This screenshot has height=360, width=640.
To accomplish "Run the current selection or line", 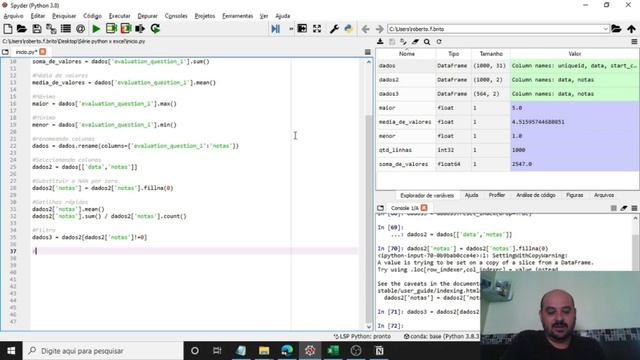I will 140,29.
